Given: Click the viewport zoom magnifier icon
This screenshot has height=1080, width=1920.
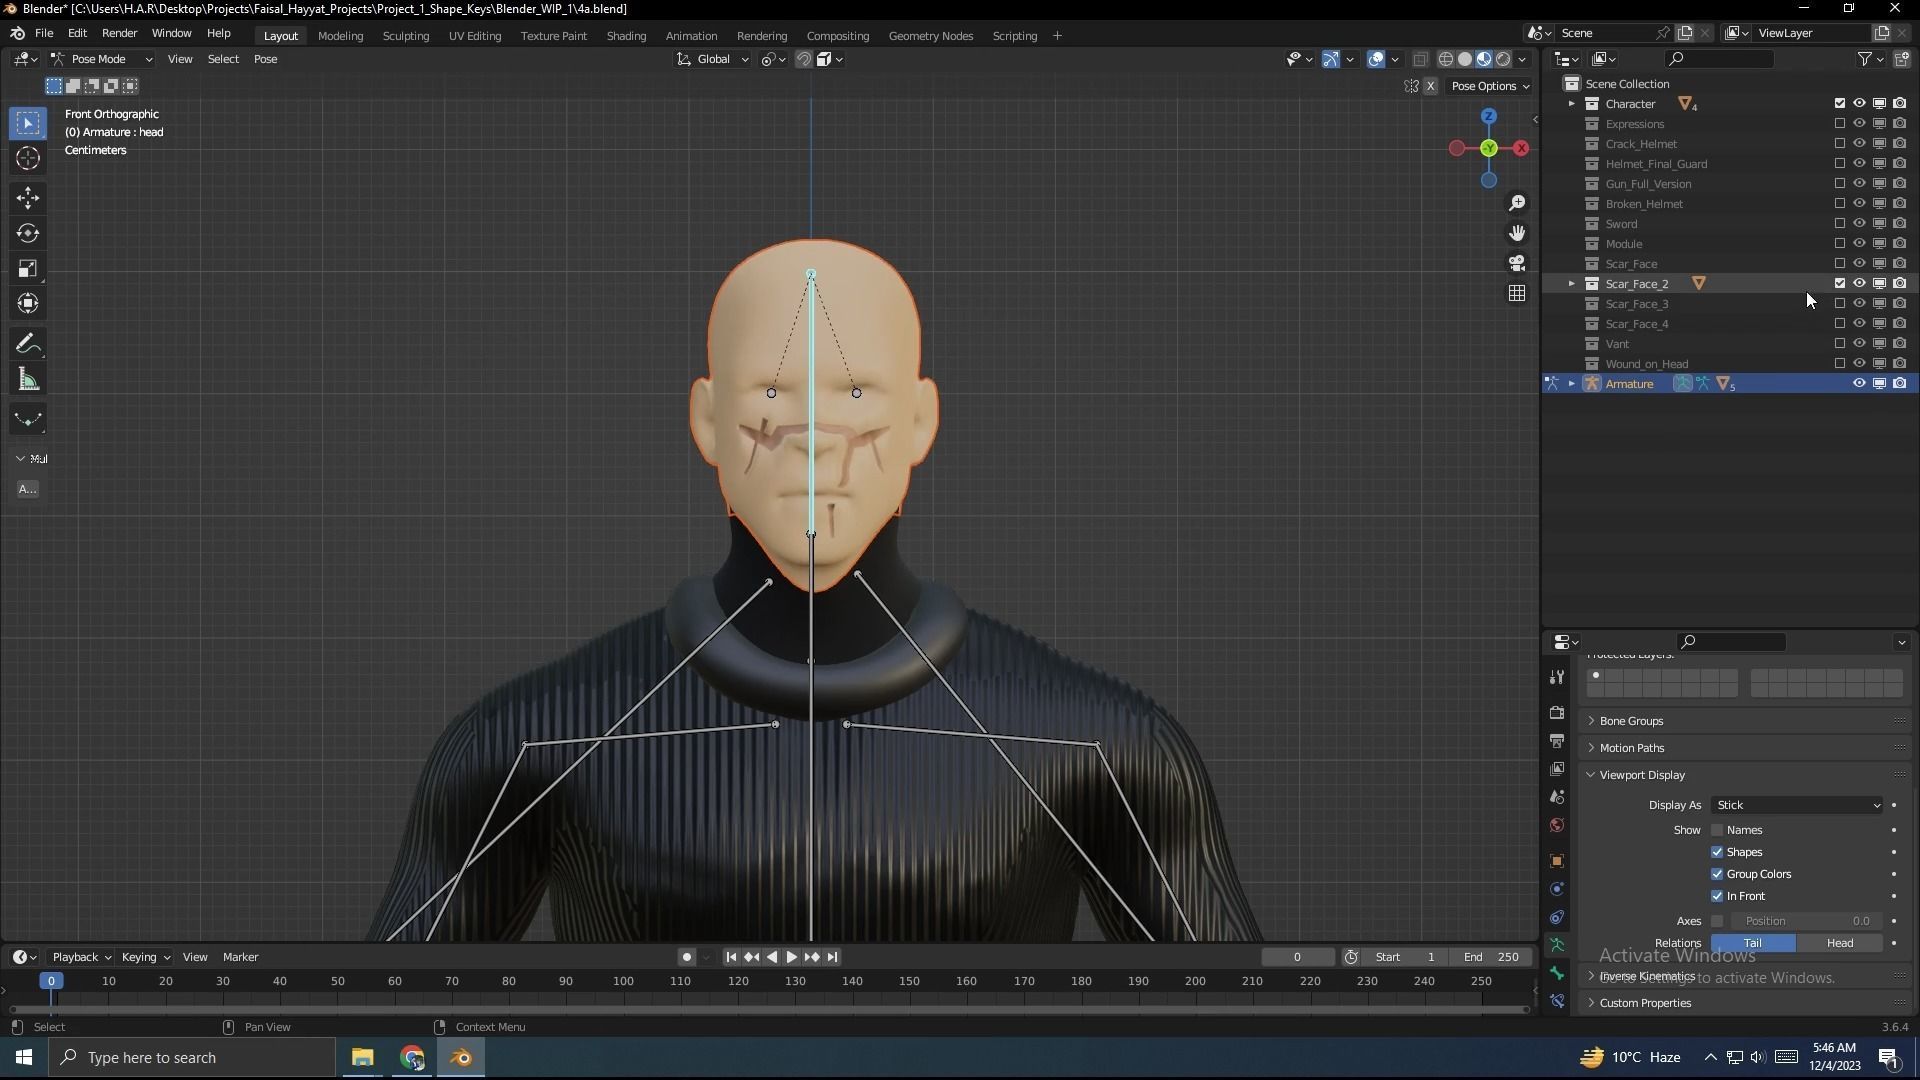Looking at the screenshot, I should (1517, 203).
